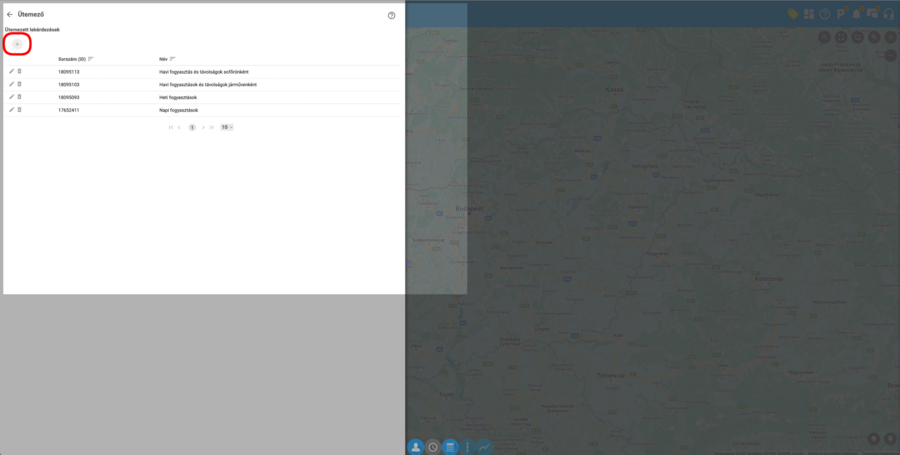Click the add scheduled query plus button

point(17,44)
